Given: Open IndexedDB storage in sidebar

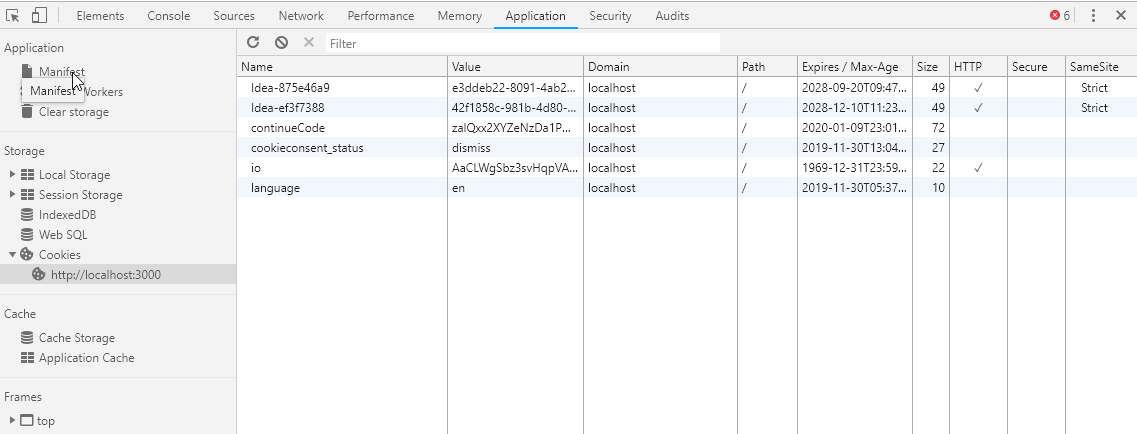Looking at the screenshot, I should (x=66, y=215).
